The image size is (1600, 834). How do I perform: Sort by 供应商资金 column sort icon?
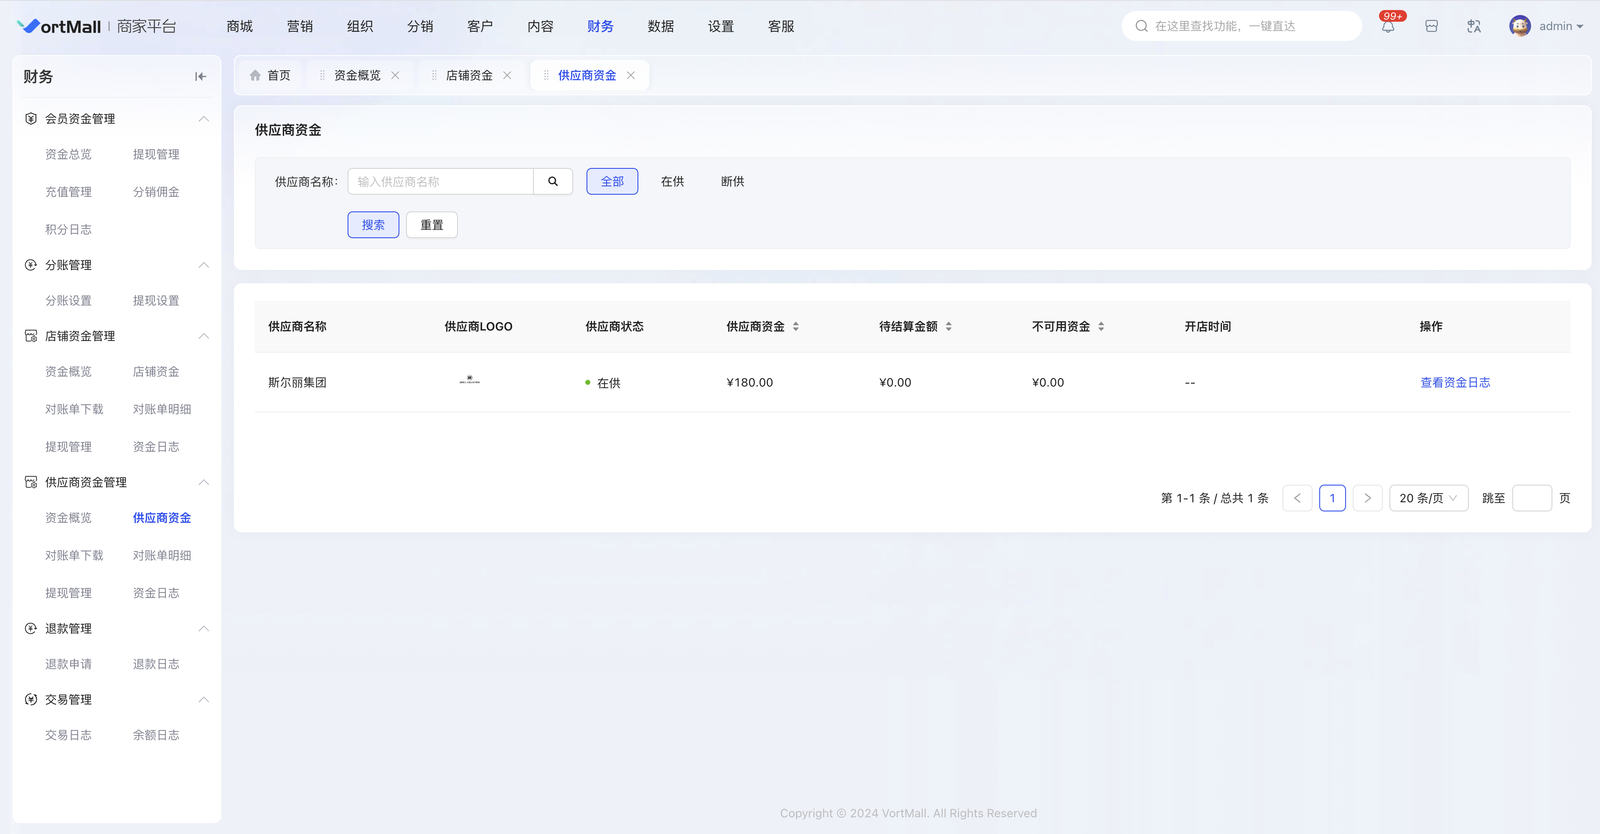coord(796,327)
